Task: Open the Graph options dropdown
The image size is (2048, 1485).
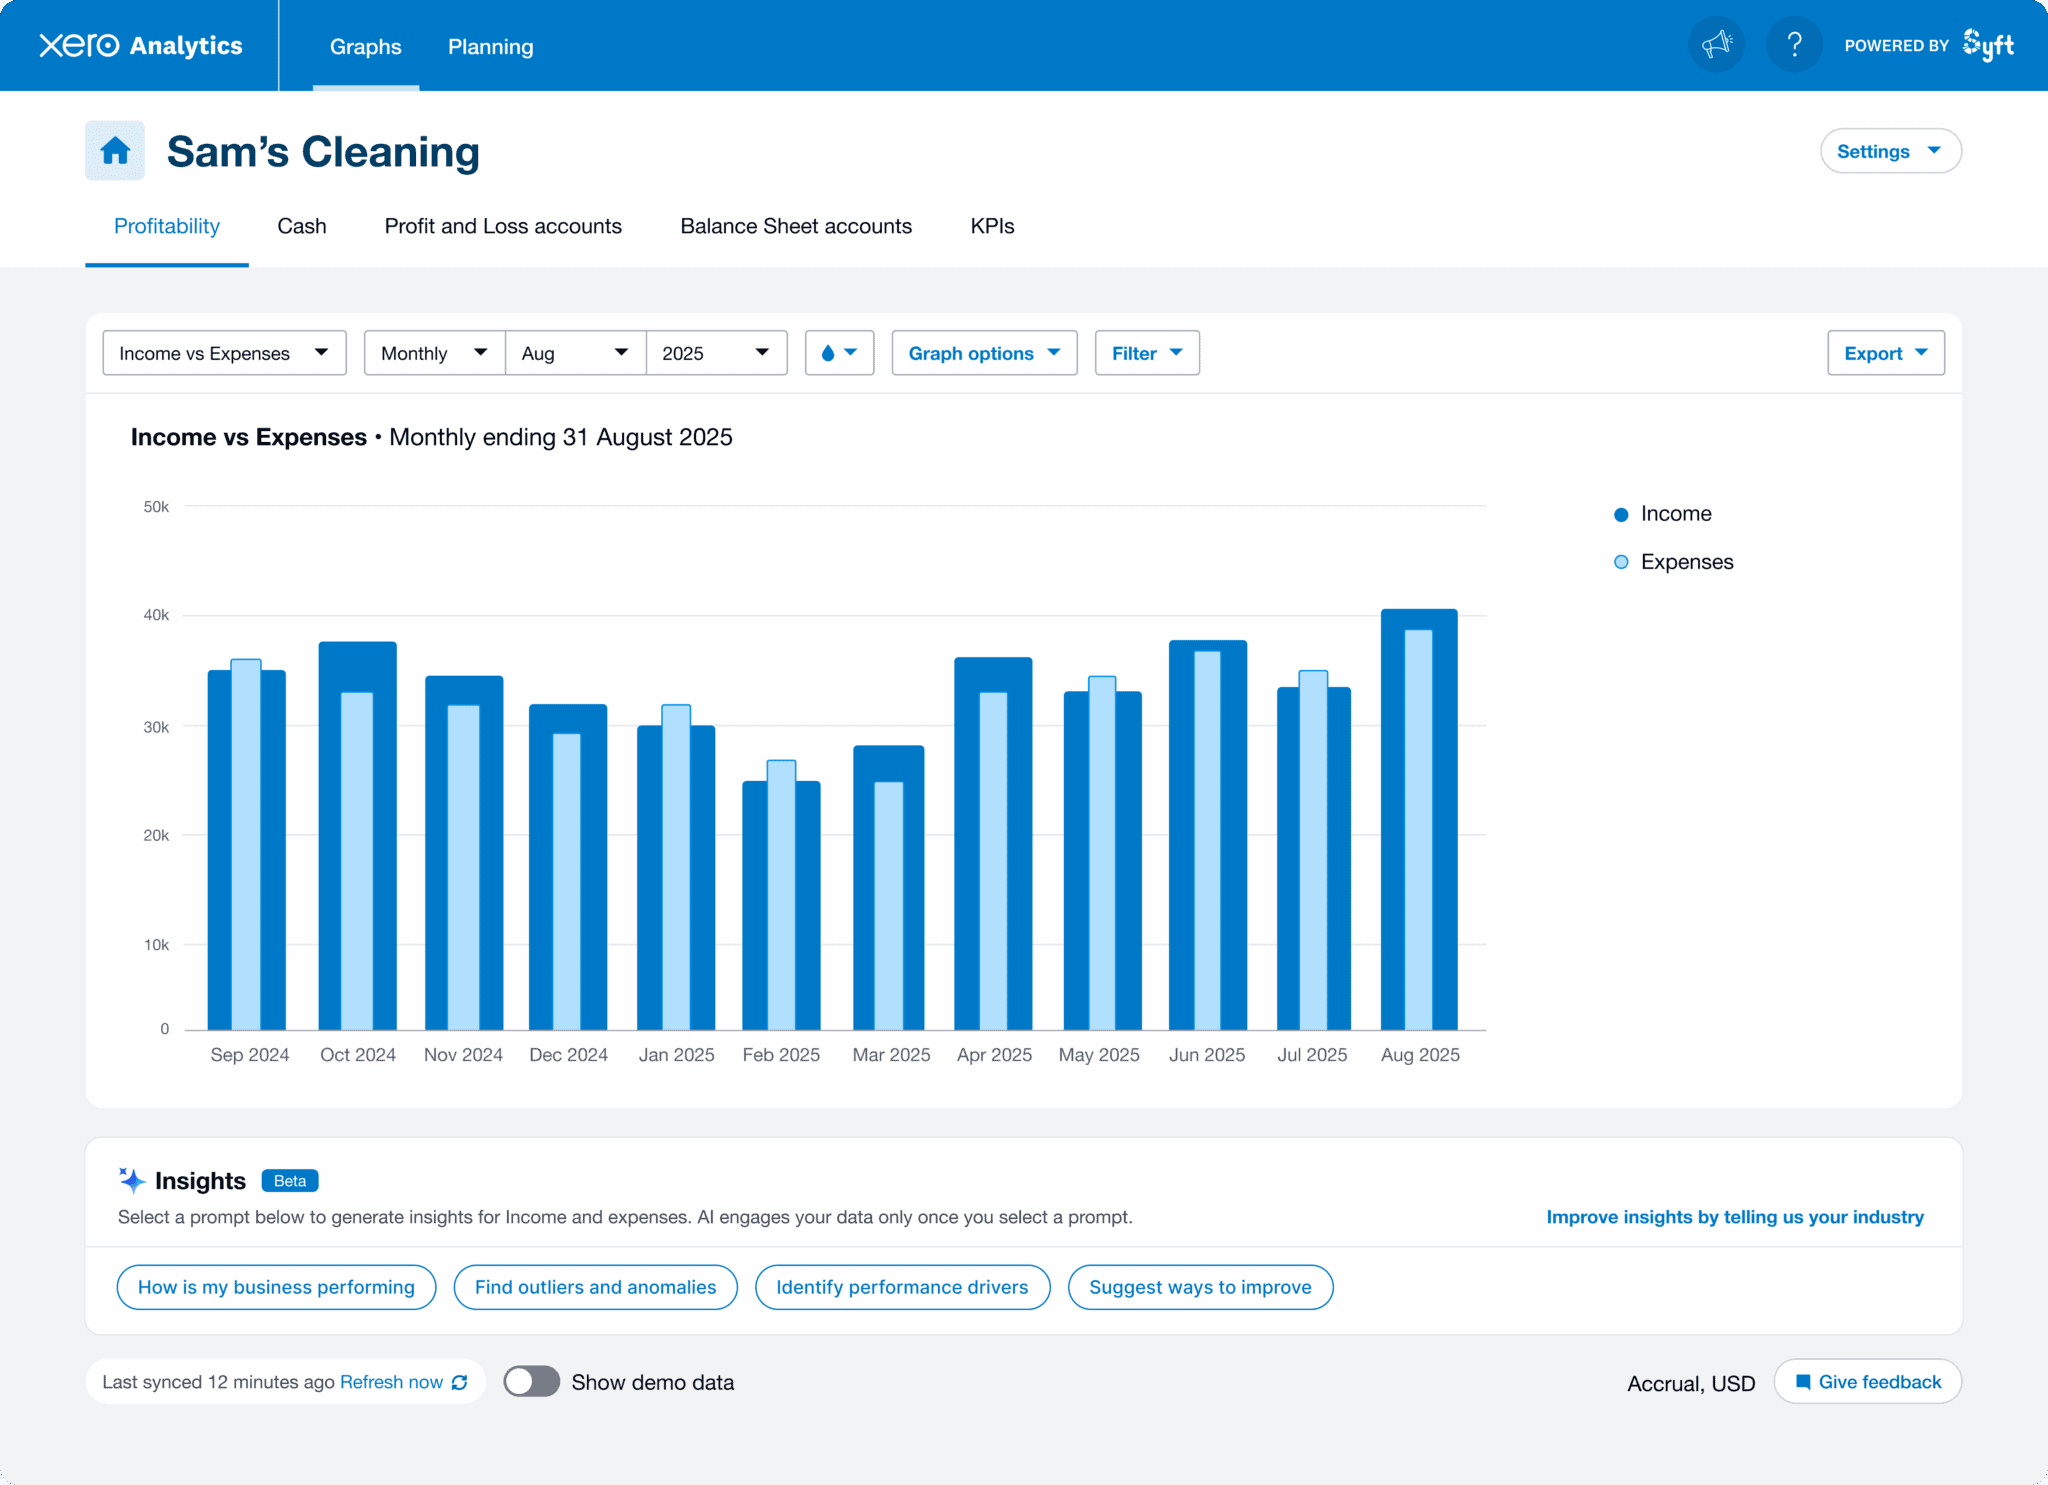Action: [x=984, y=353]
